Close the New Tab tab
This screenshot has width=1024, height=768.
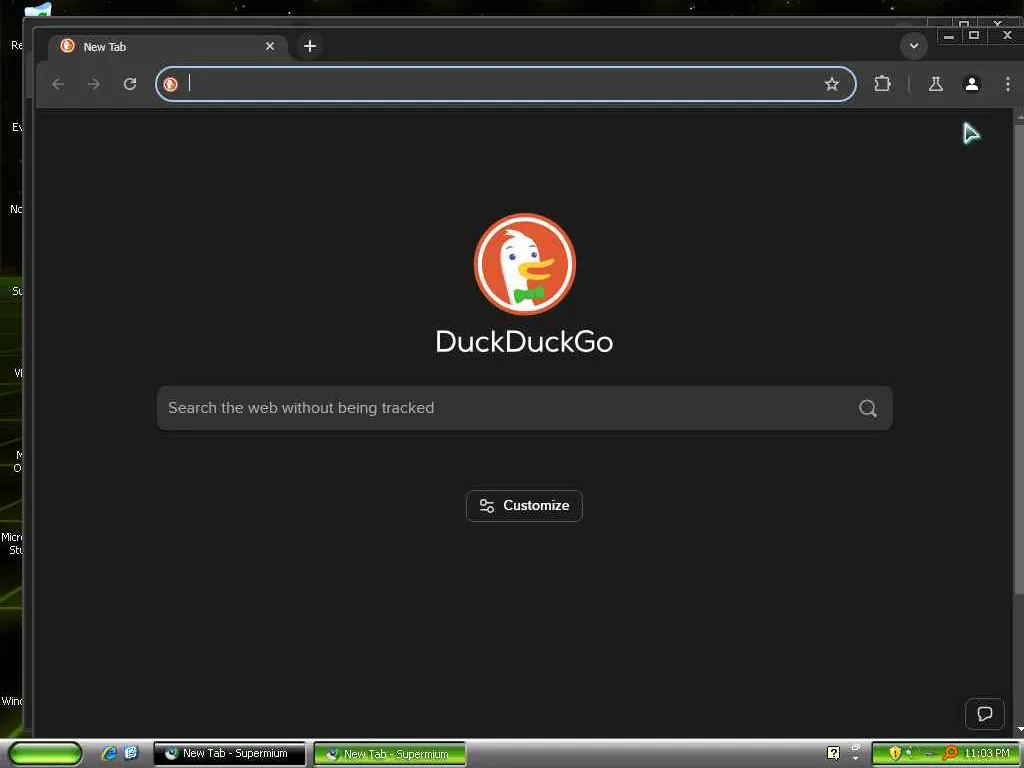point(270,46)
